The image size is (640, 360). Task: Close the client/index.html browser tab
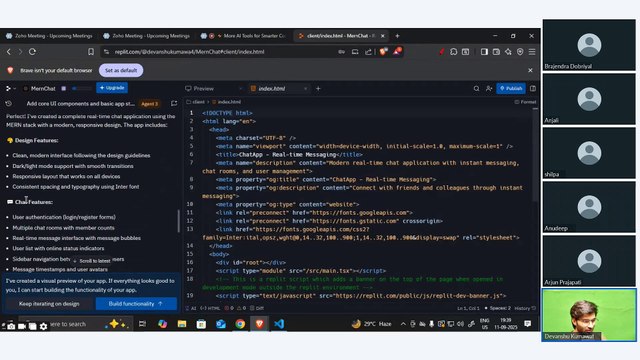click(x=382, y=36)
